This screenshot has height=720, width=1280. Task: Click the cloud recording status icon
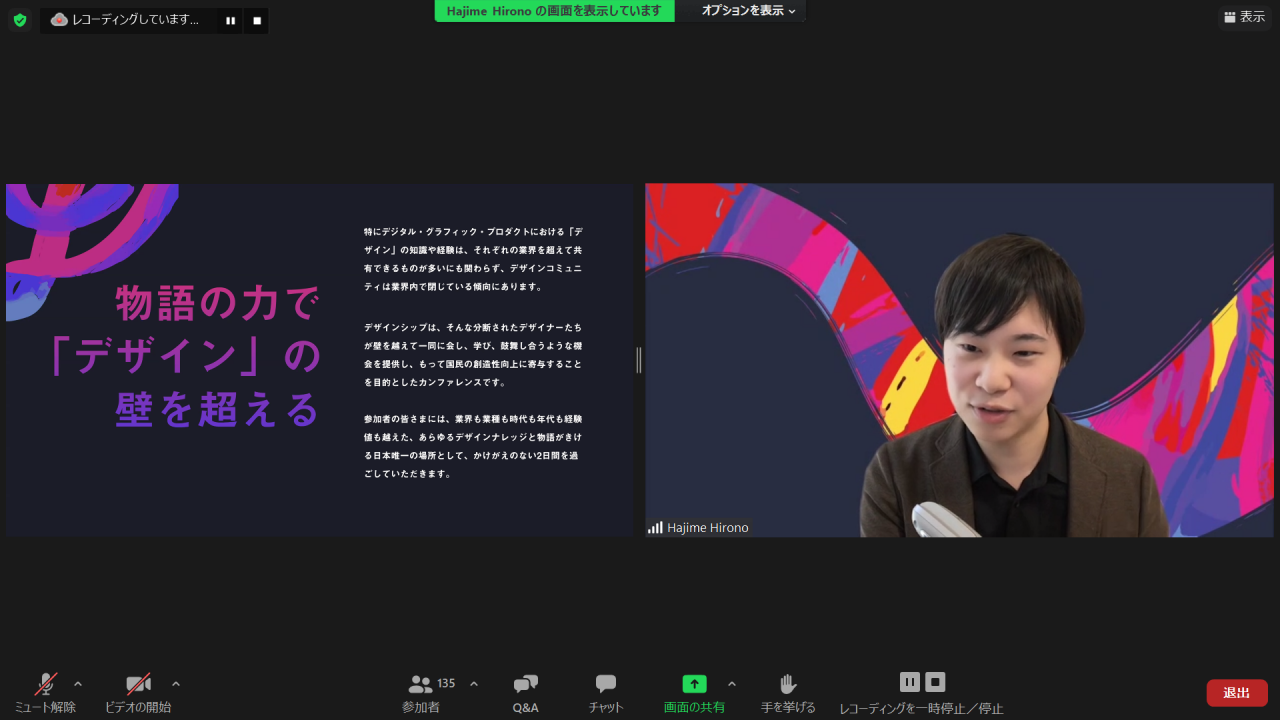pyautogui.click(x=59, y=20)
